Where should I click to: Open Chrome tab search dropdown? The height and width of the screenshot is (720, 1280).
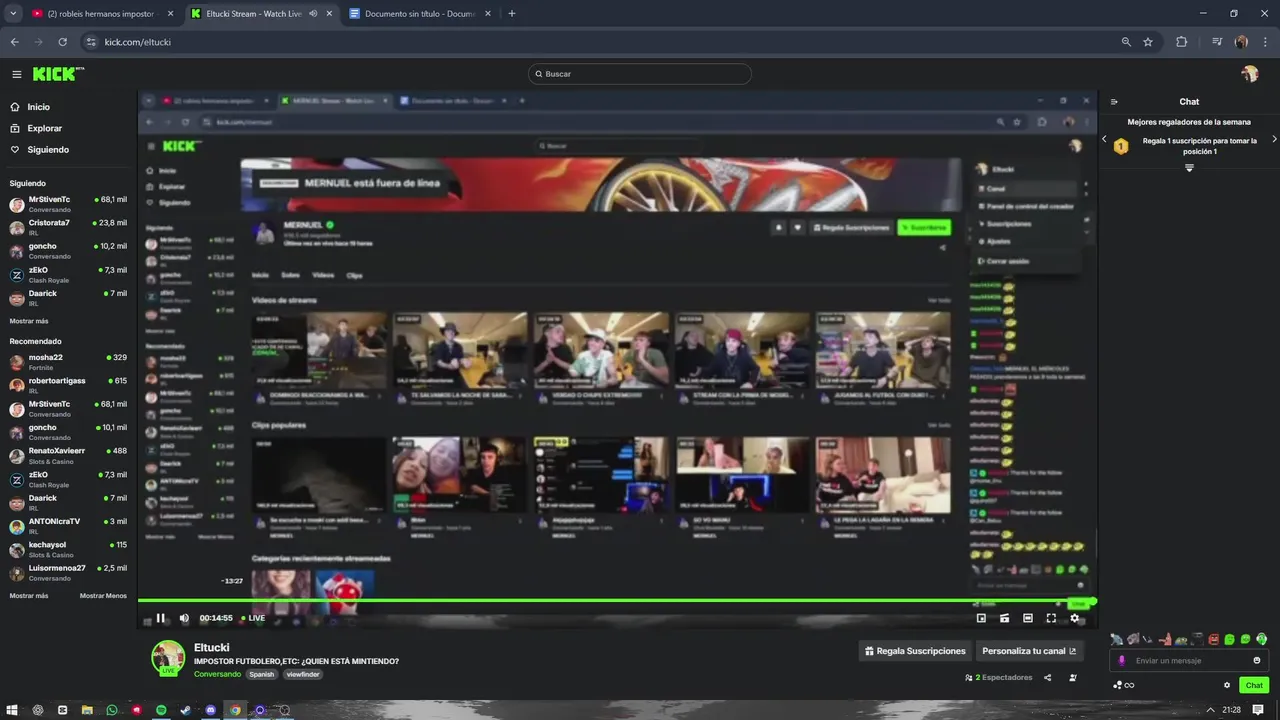[x=12, y=14]
